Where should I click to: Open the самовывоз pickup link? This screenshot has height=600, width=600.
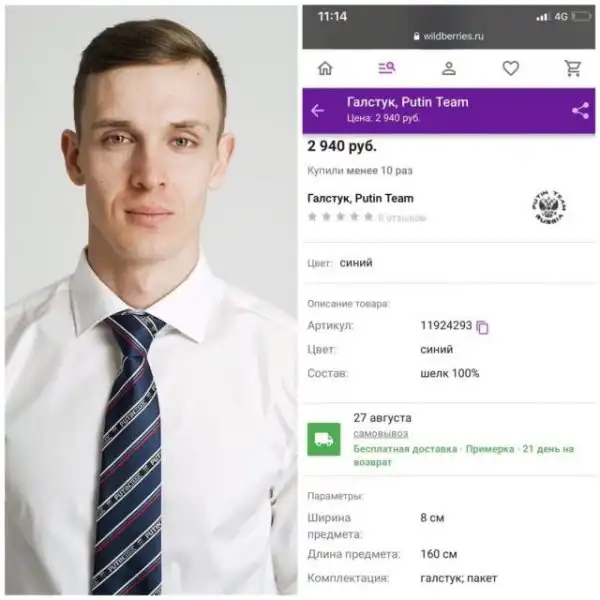click(x=381, y=434)
